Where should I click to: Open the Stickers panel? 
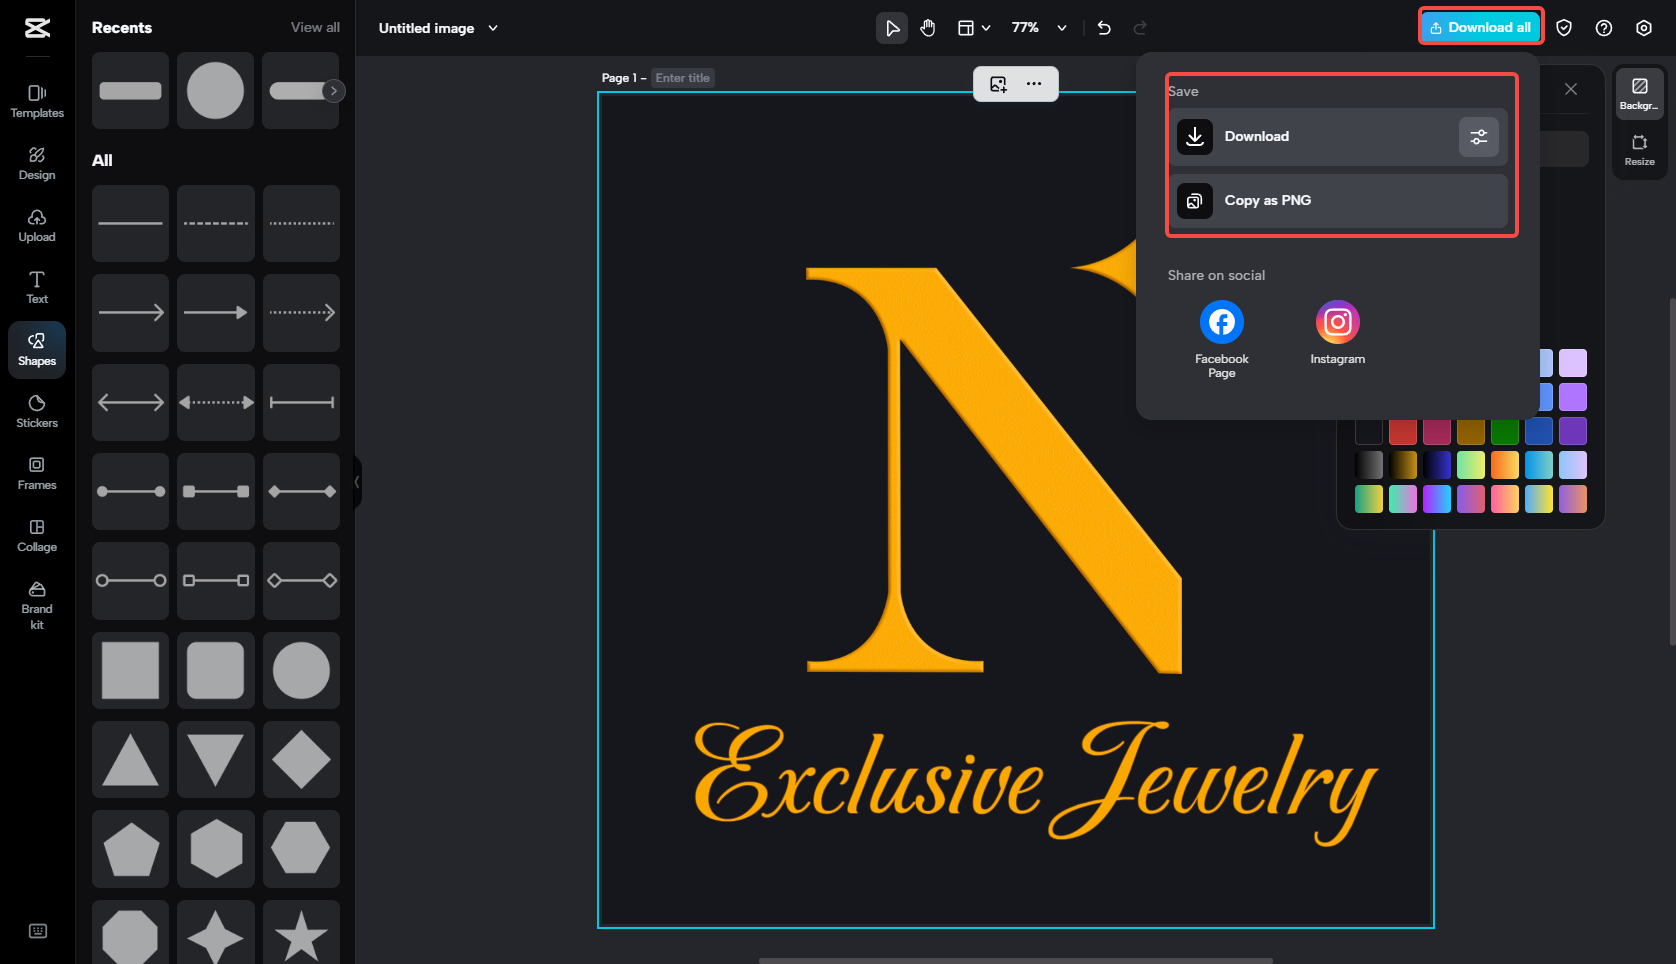(36, 410)
